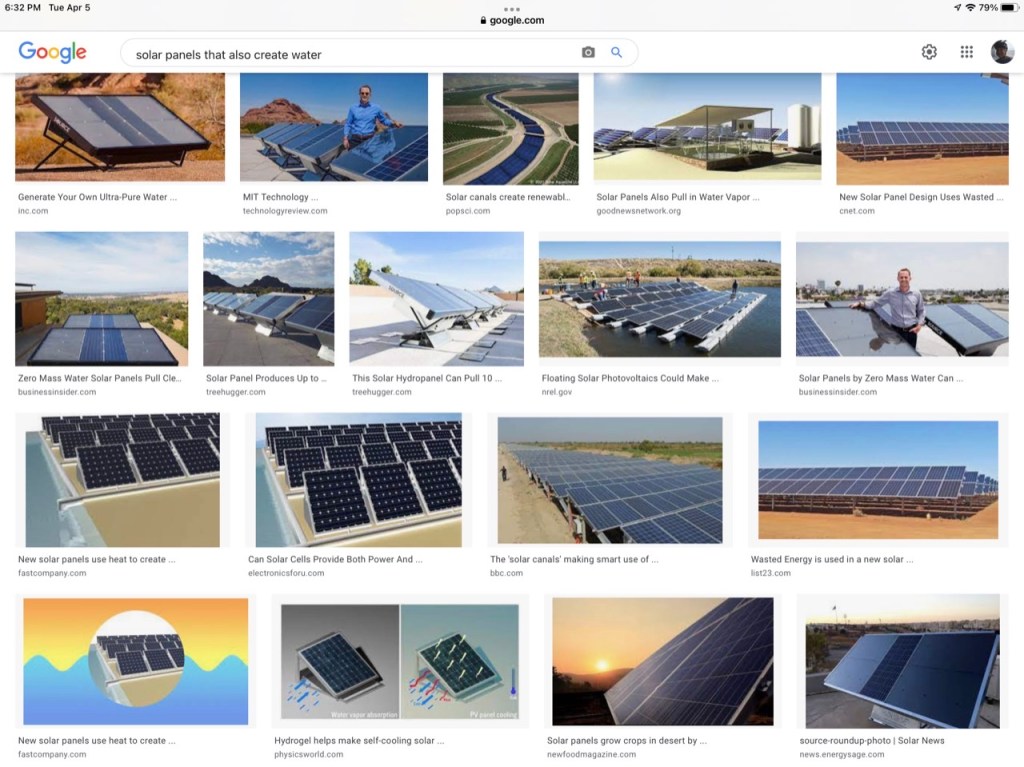
Task: Select the cnet.com solar panel design thumbnail
Action: [x=922, y=127]
